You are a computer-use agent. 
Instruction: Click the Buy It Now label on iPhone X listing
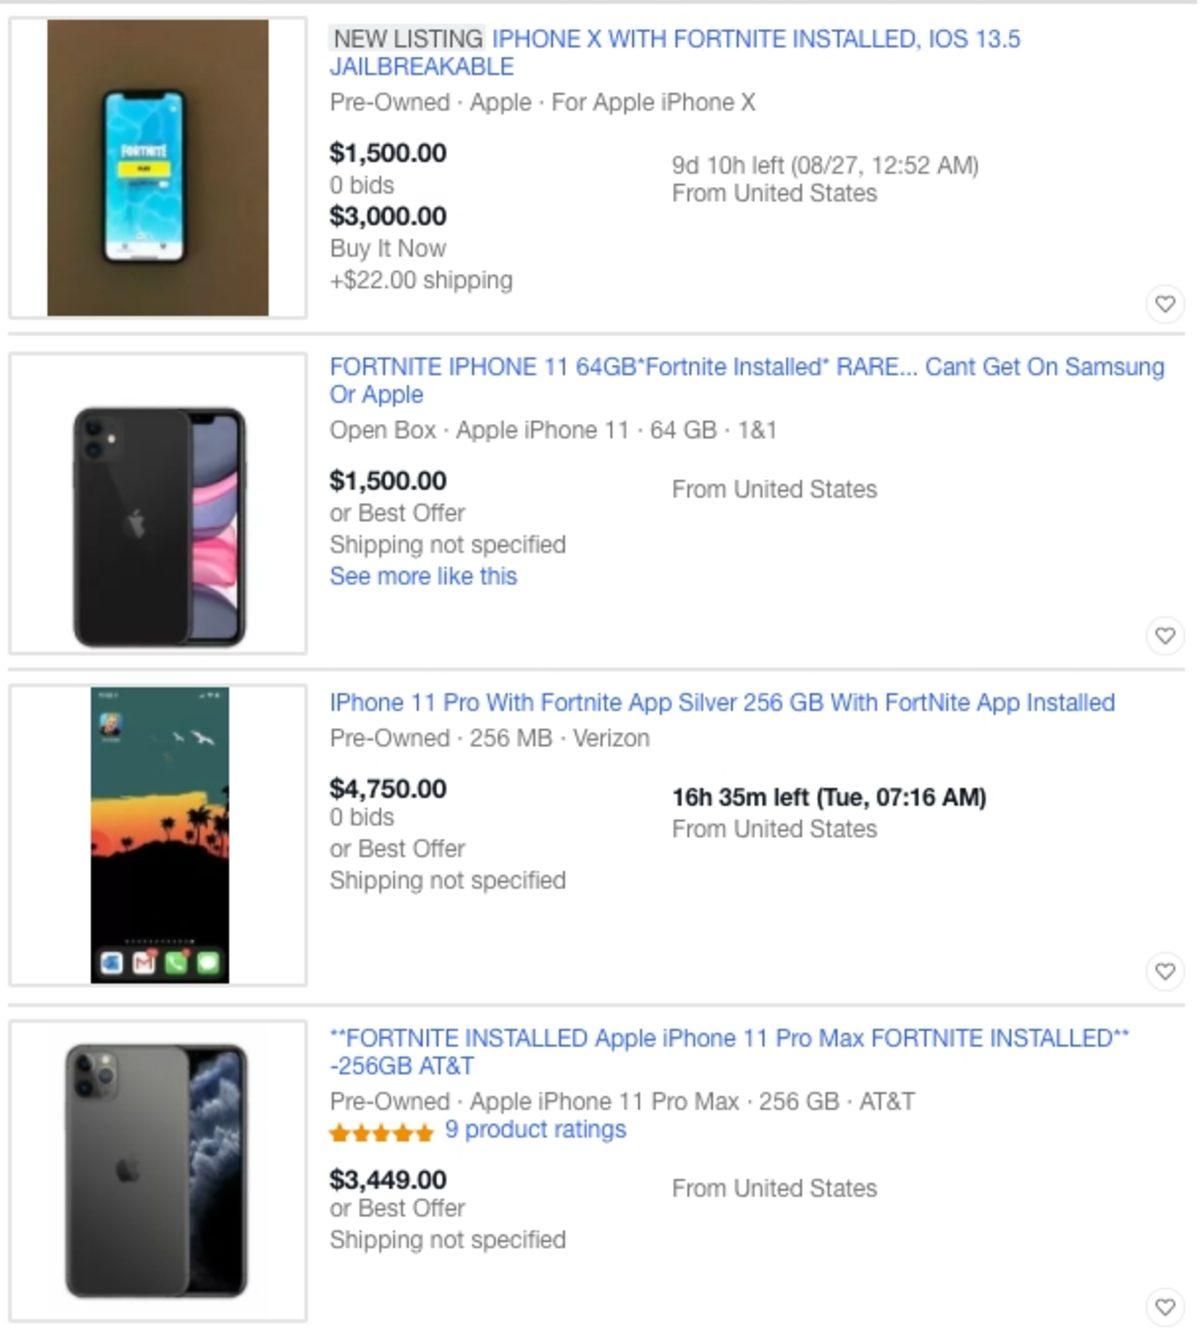[387, 248]
